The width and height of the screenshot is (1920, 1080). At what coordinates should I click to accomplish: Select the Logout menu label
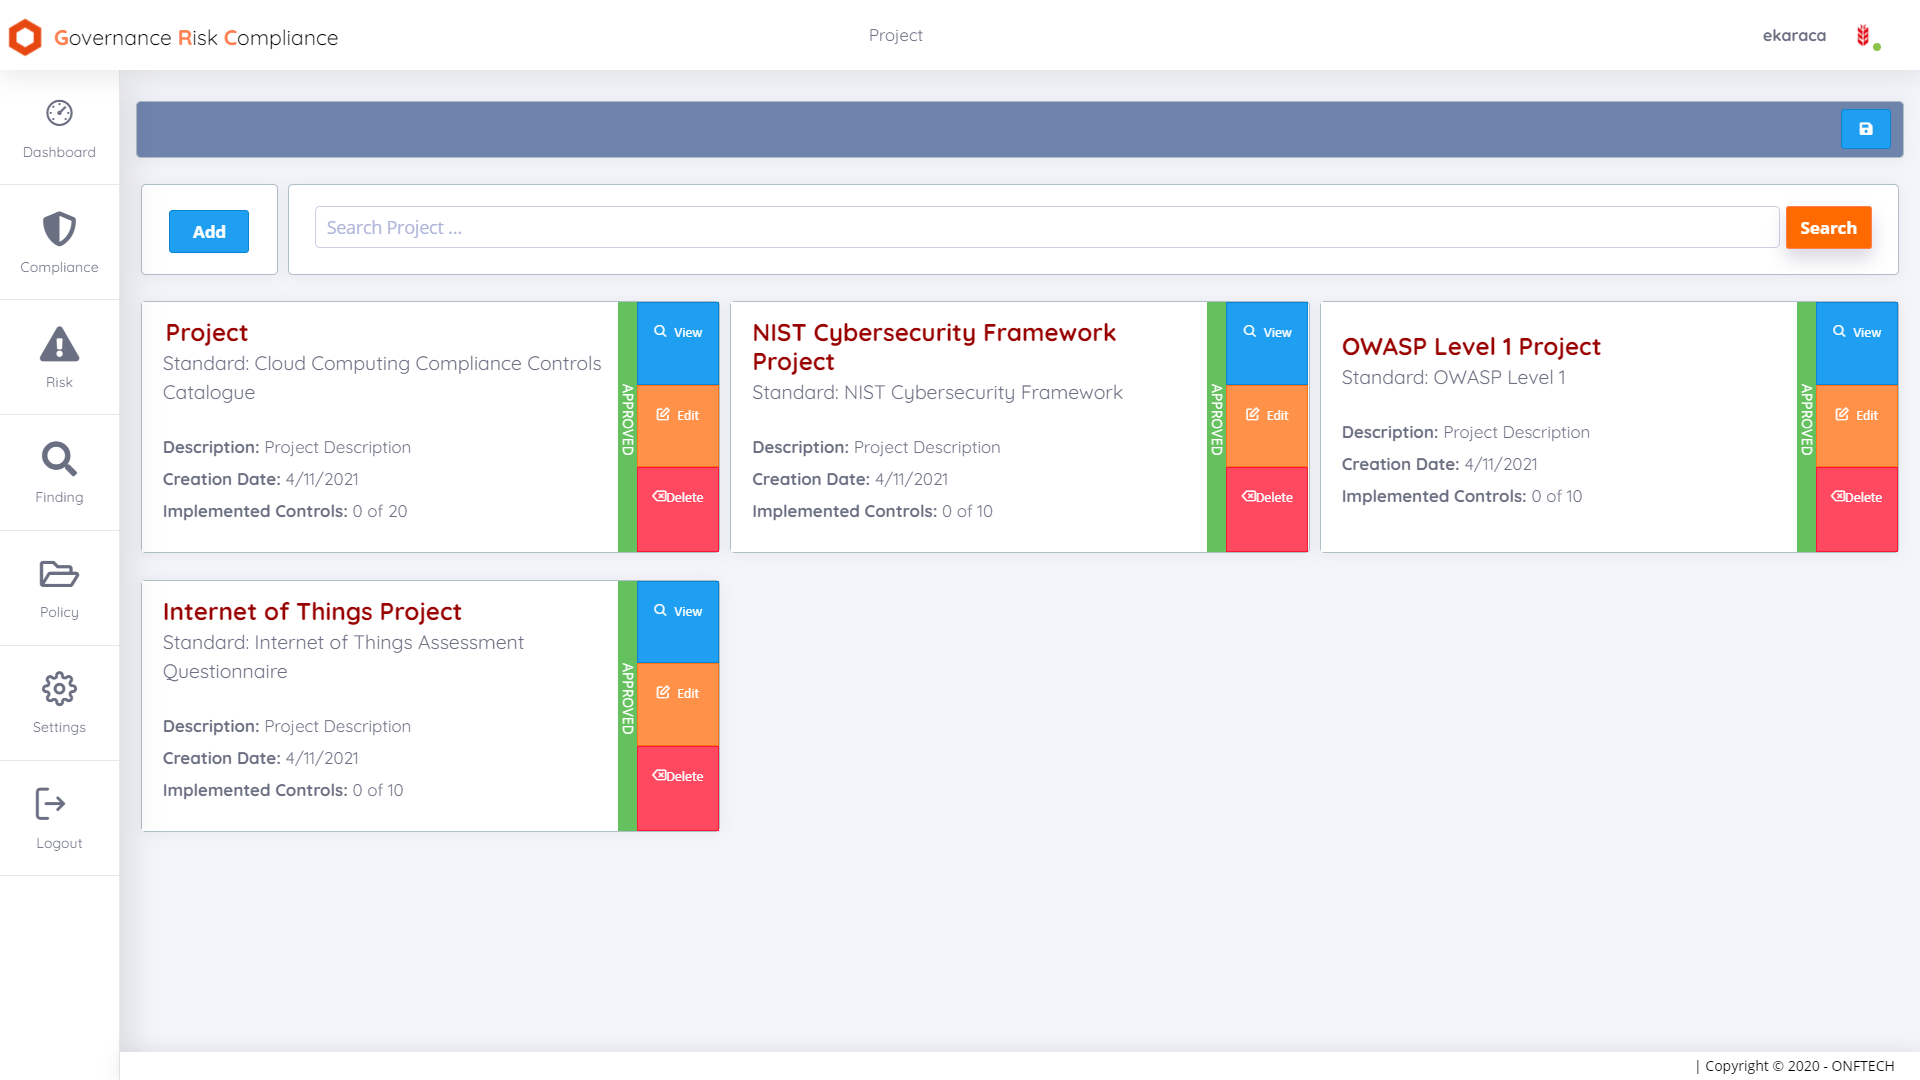tap(59, 843)
